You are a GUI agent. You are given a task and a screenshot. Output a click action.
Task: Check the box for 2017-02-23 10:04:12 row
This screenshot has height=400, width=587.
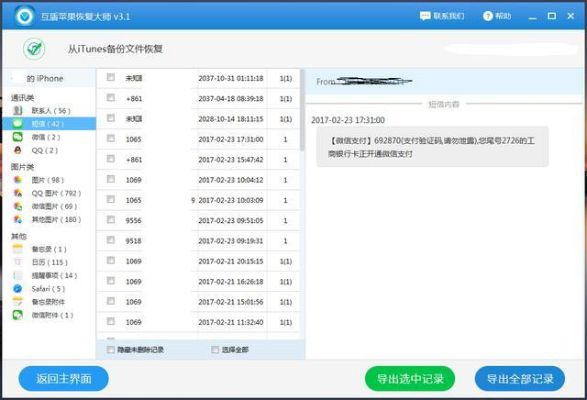[111, 179]
